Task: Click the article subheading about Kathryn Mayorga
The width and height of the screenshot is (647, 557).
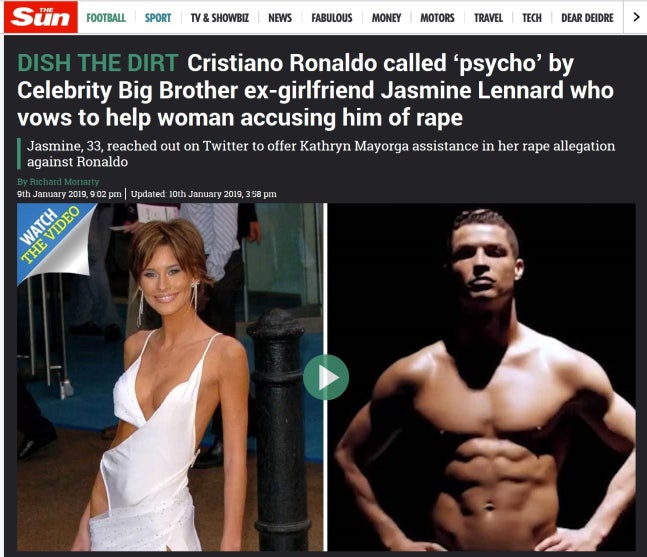Action: click(321, 153)
